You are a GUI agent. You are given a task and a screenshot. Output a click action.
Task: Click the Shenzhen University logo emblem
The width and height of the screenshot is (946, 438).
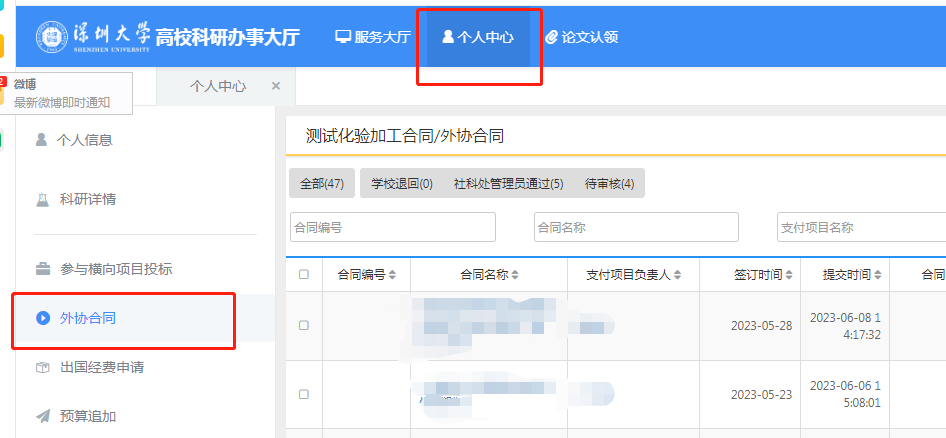pyautogui.click(x=53, y=37)
